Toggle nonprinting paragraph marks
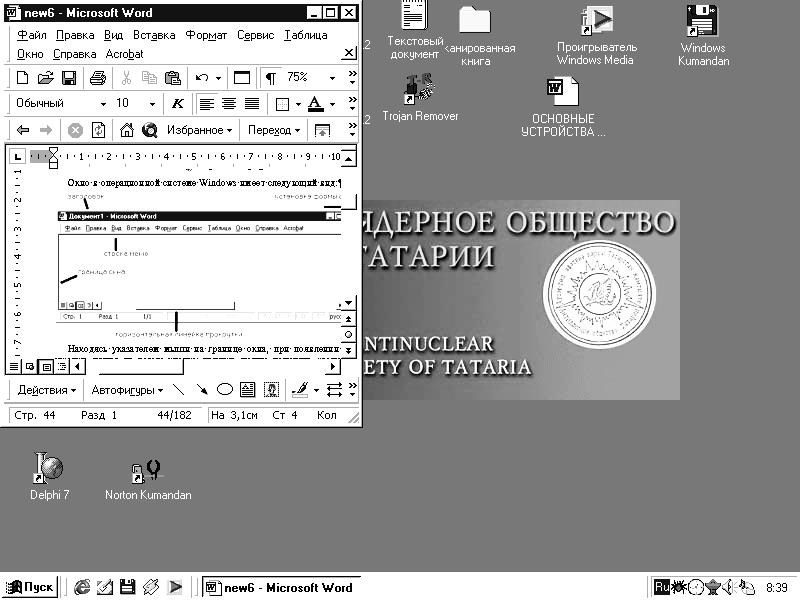The image size is (800, 600). tap(270, 78)
